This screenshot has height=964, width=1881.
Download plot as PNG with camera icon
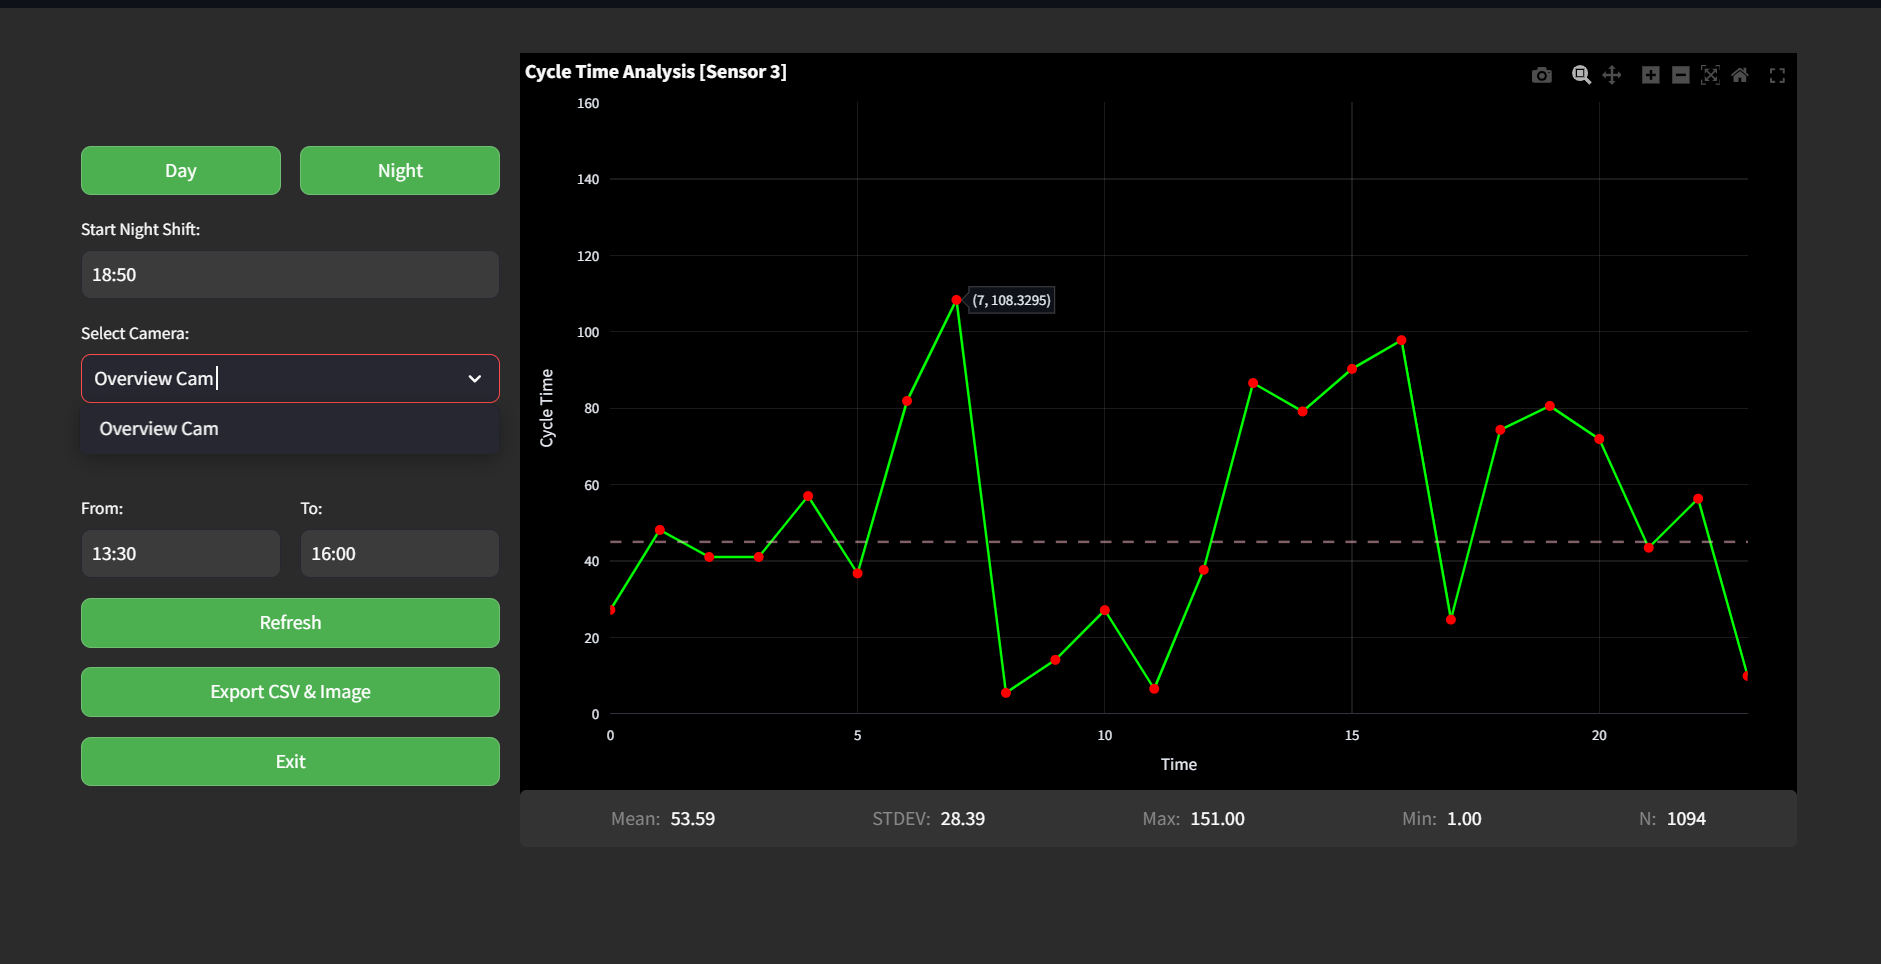(x=1541, y=75)
